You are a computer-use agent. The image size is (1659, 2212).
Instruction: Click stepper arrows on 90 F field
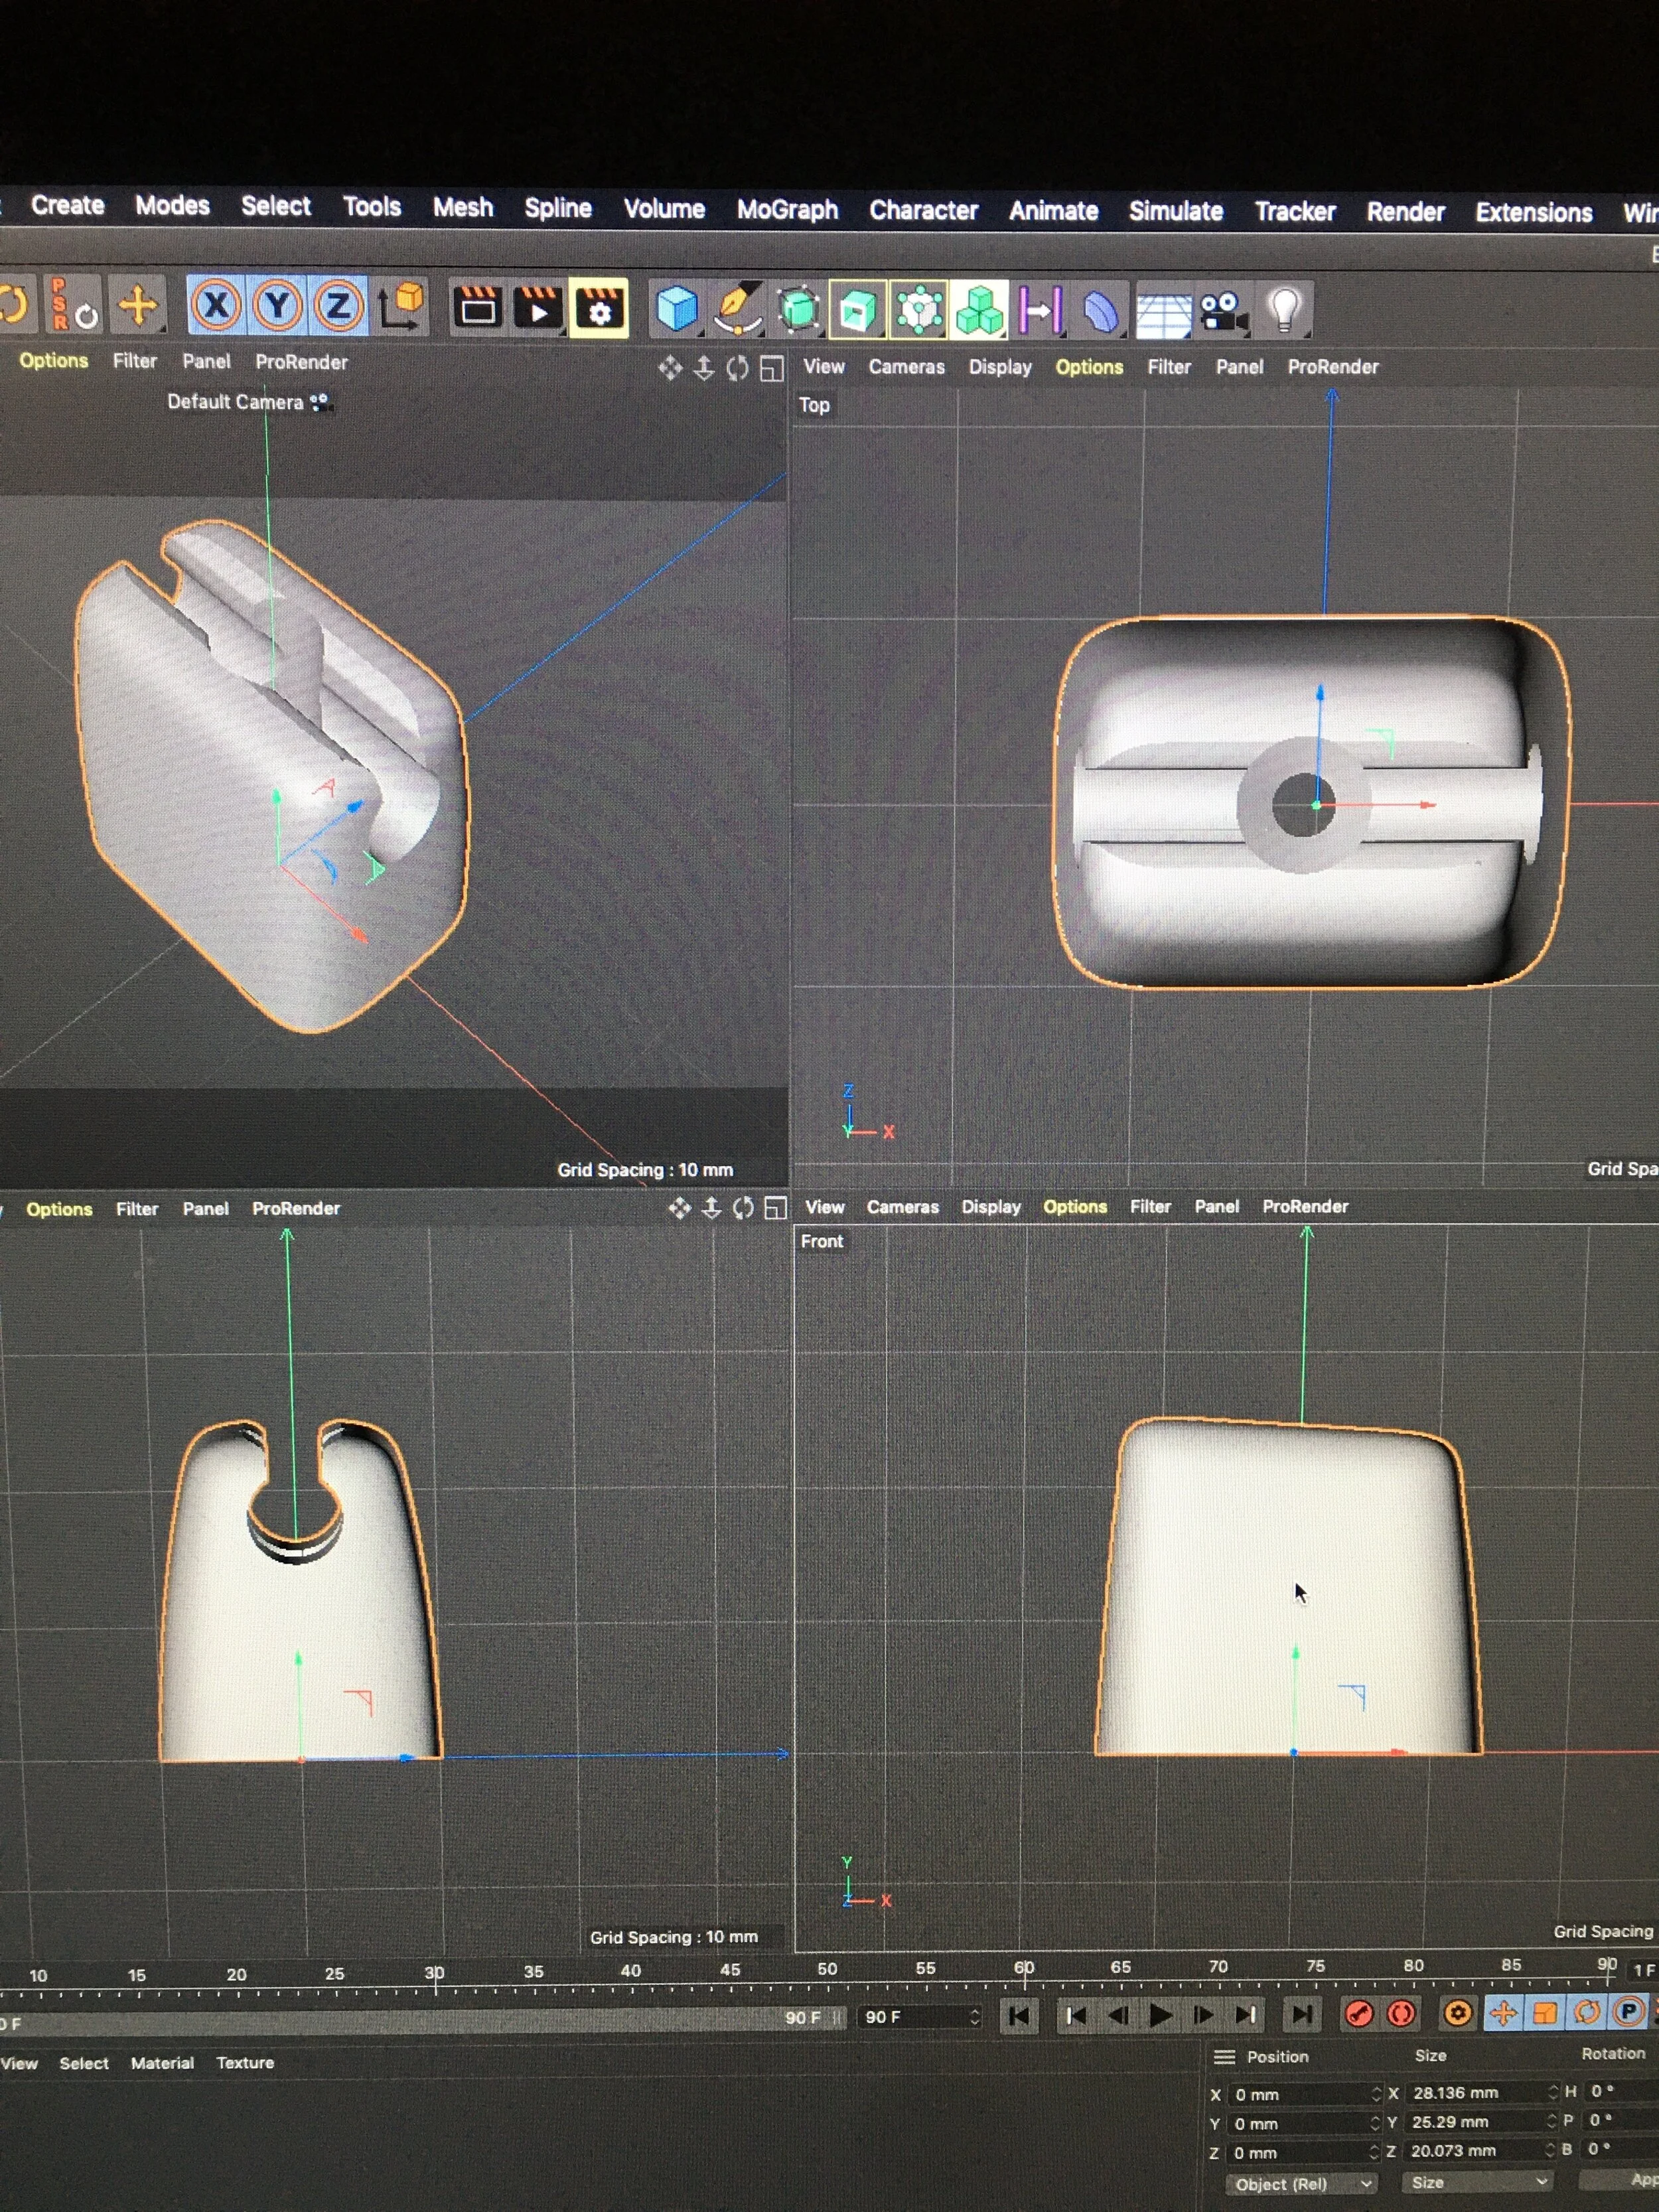pos(975,2017)
